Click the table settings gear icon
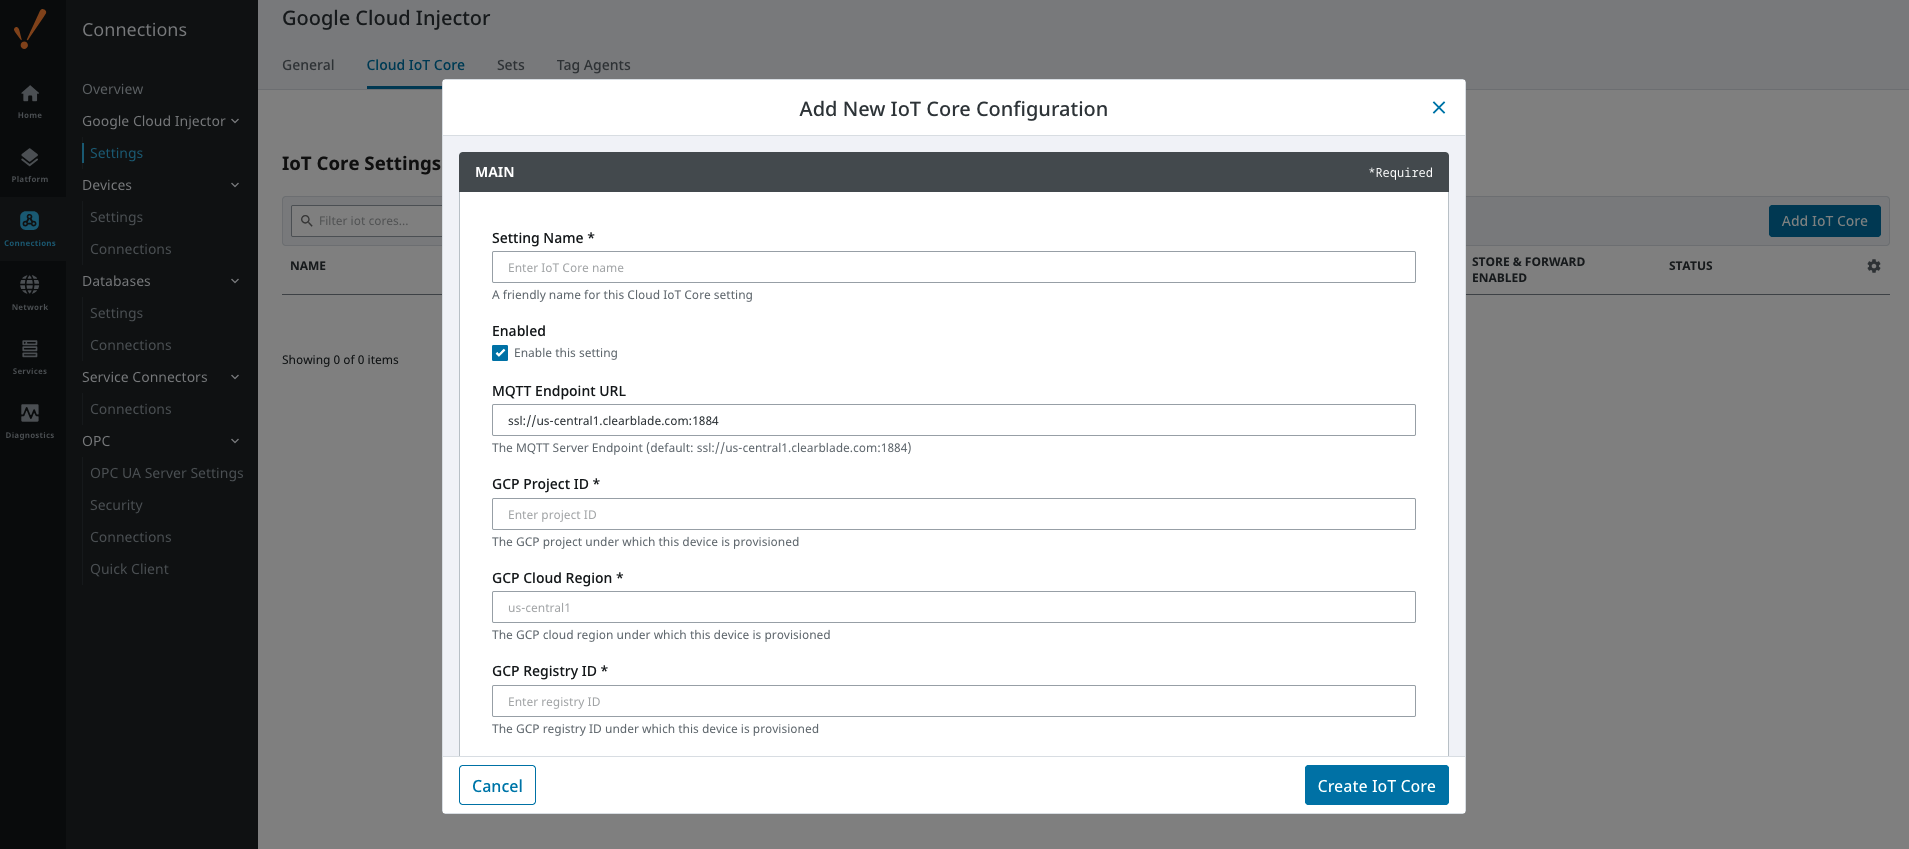The image size is (1909, 849). pos(1873,266)
